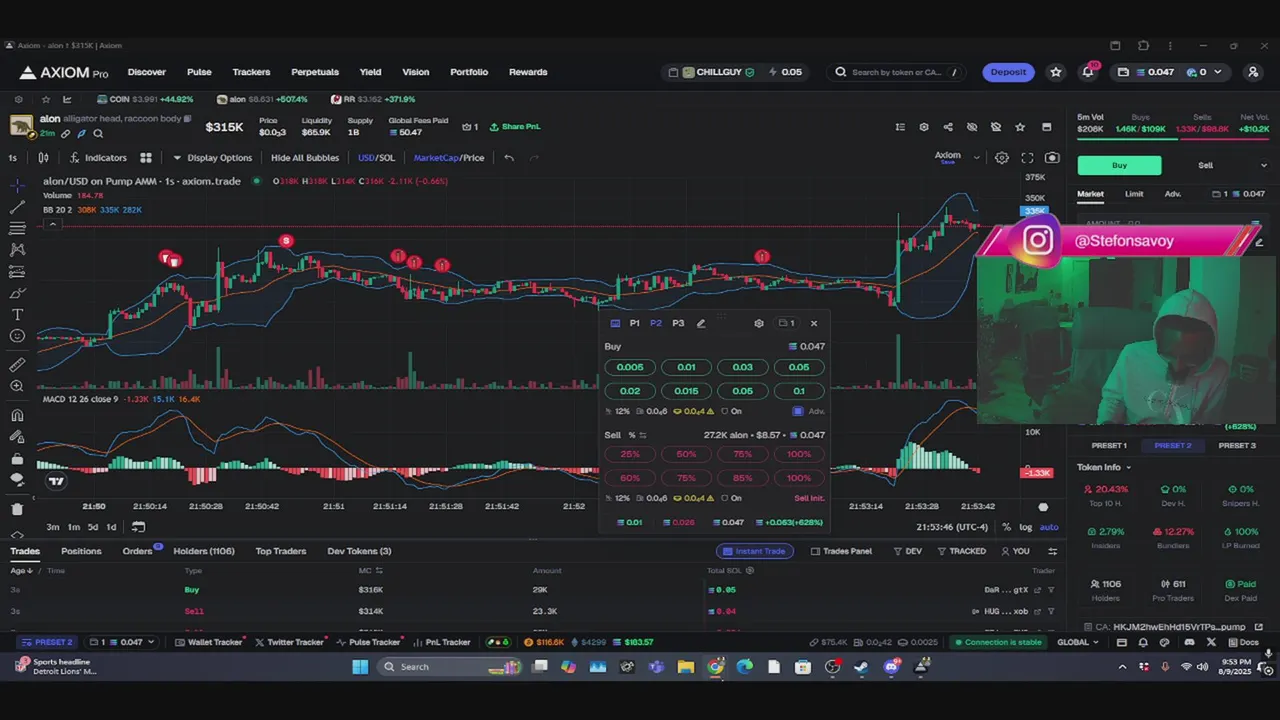The height and width of the screenshot is (720, 1280).
Task: Enter fullscreen chart mode
Action: (1027, 158)
